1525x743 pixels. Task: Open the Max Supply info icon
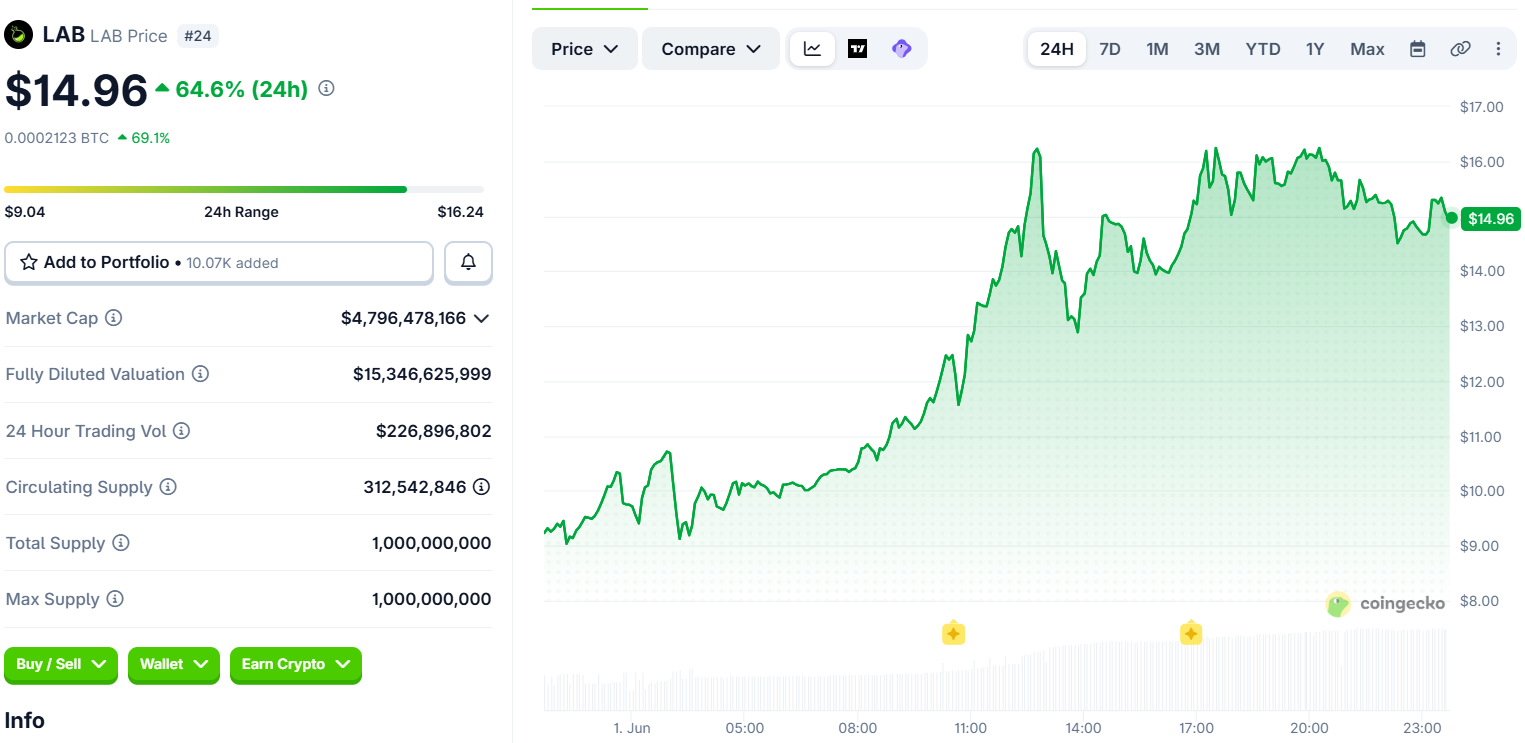click(x=115, y=599)
